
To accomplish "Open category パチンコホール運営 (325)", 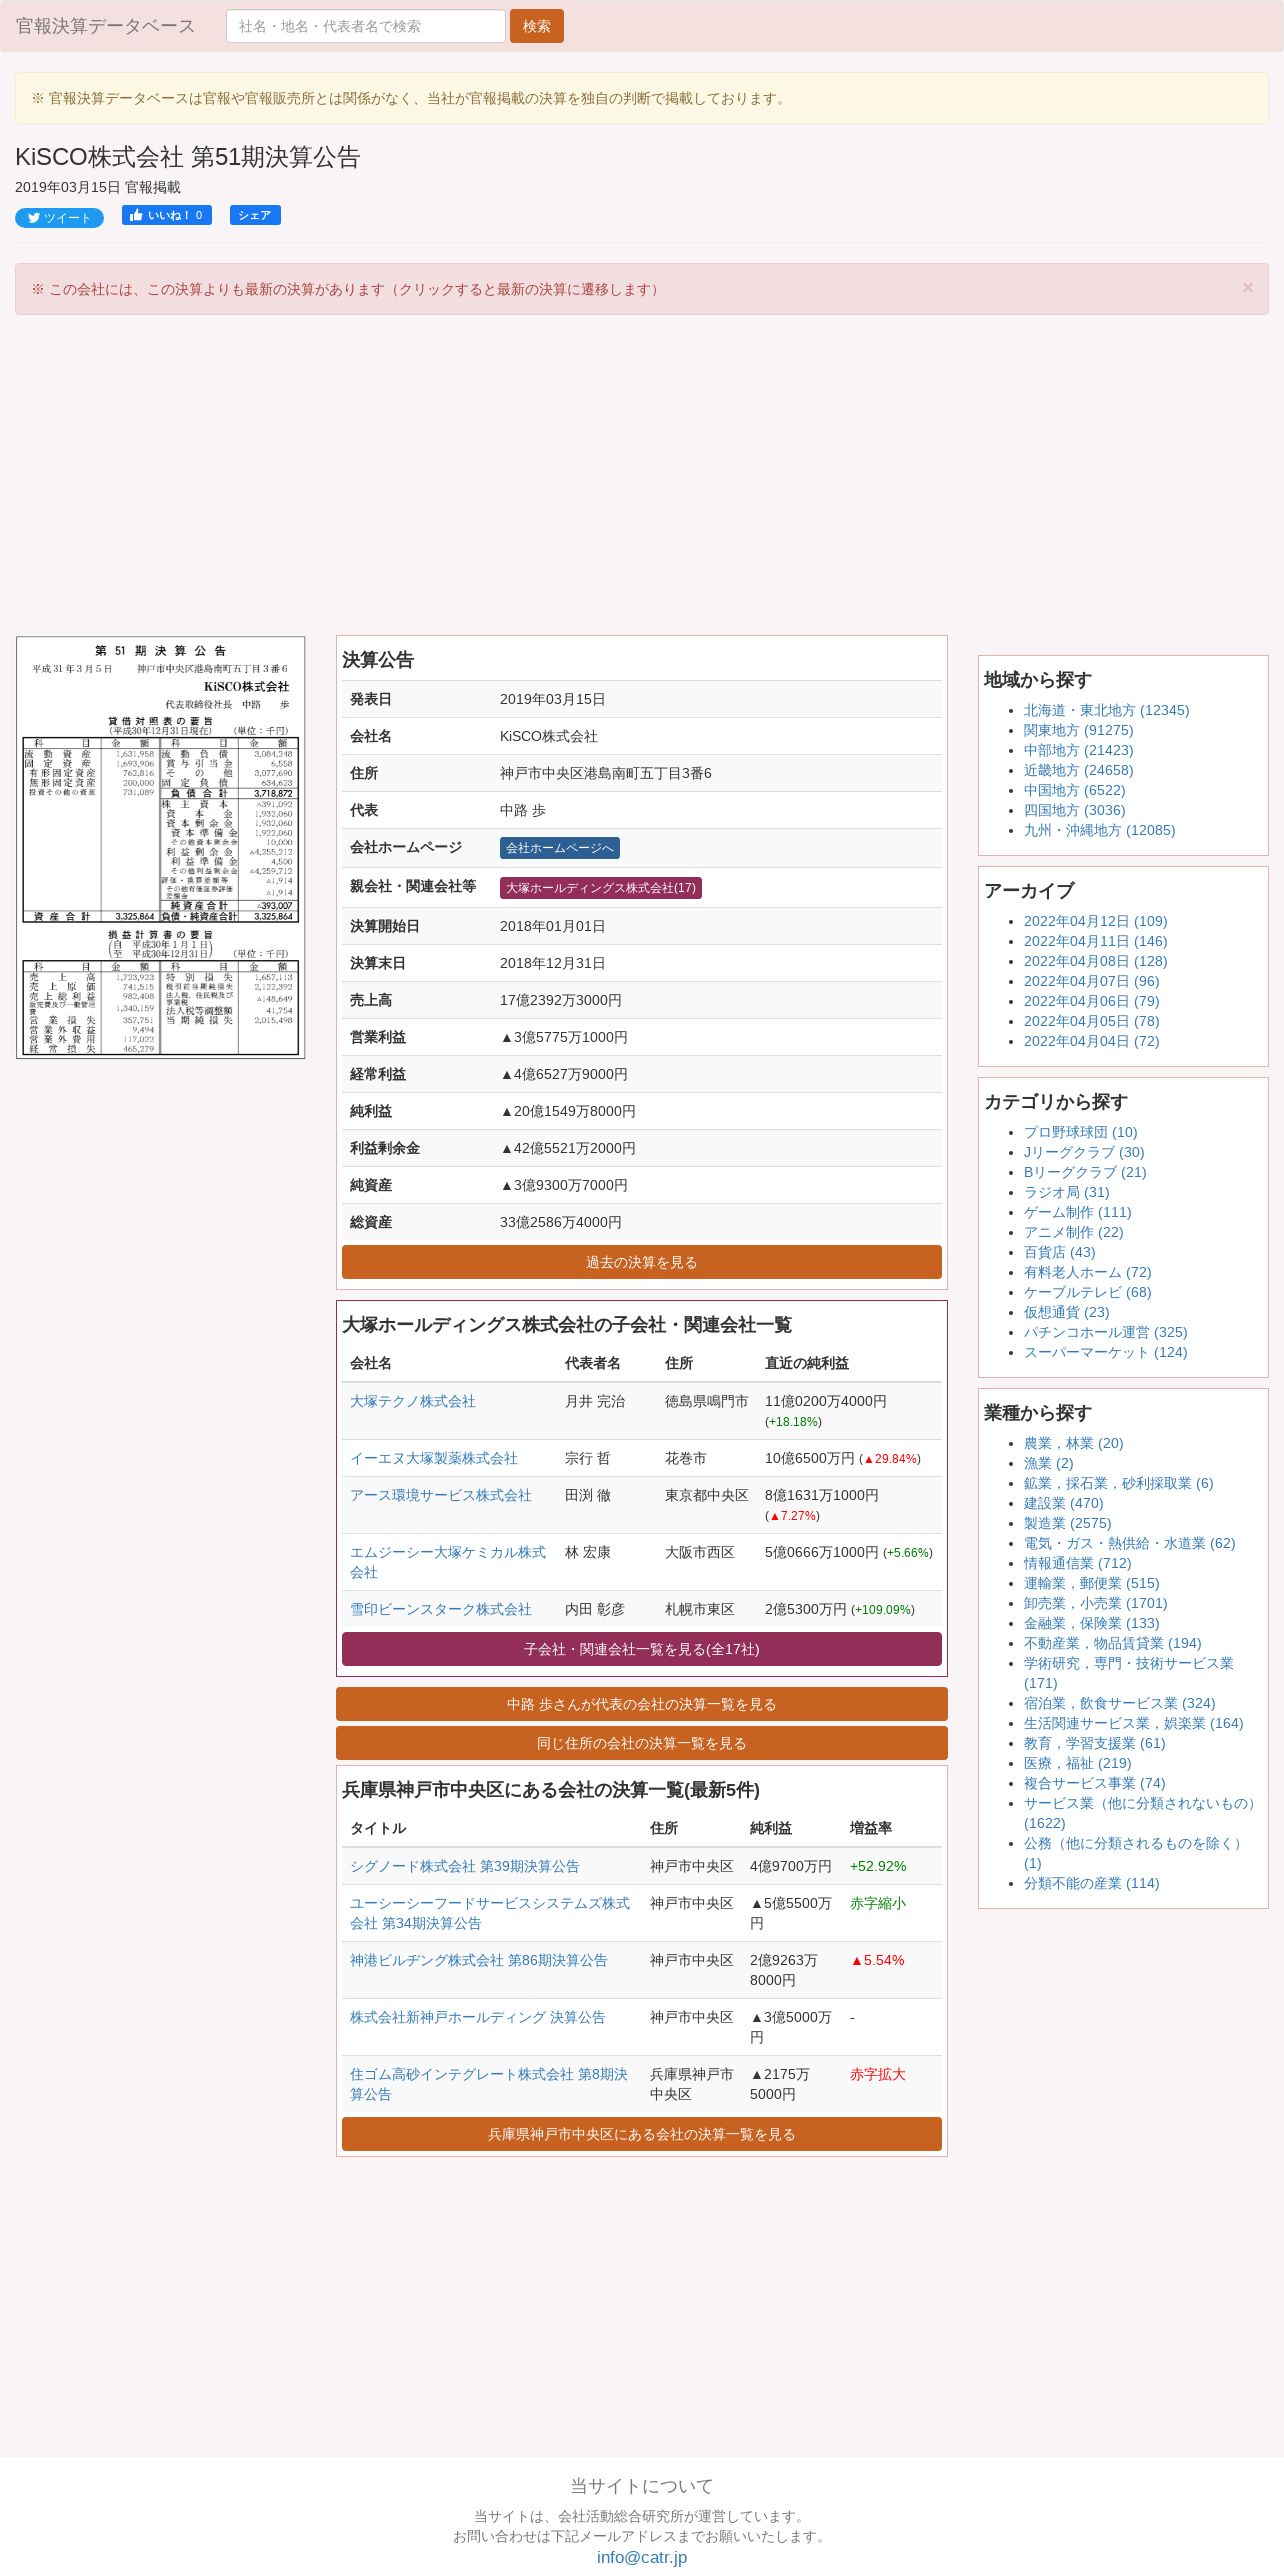I will [1105, 1332].
